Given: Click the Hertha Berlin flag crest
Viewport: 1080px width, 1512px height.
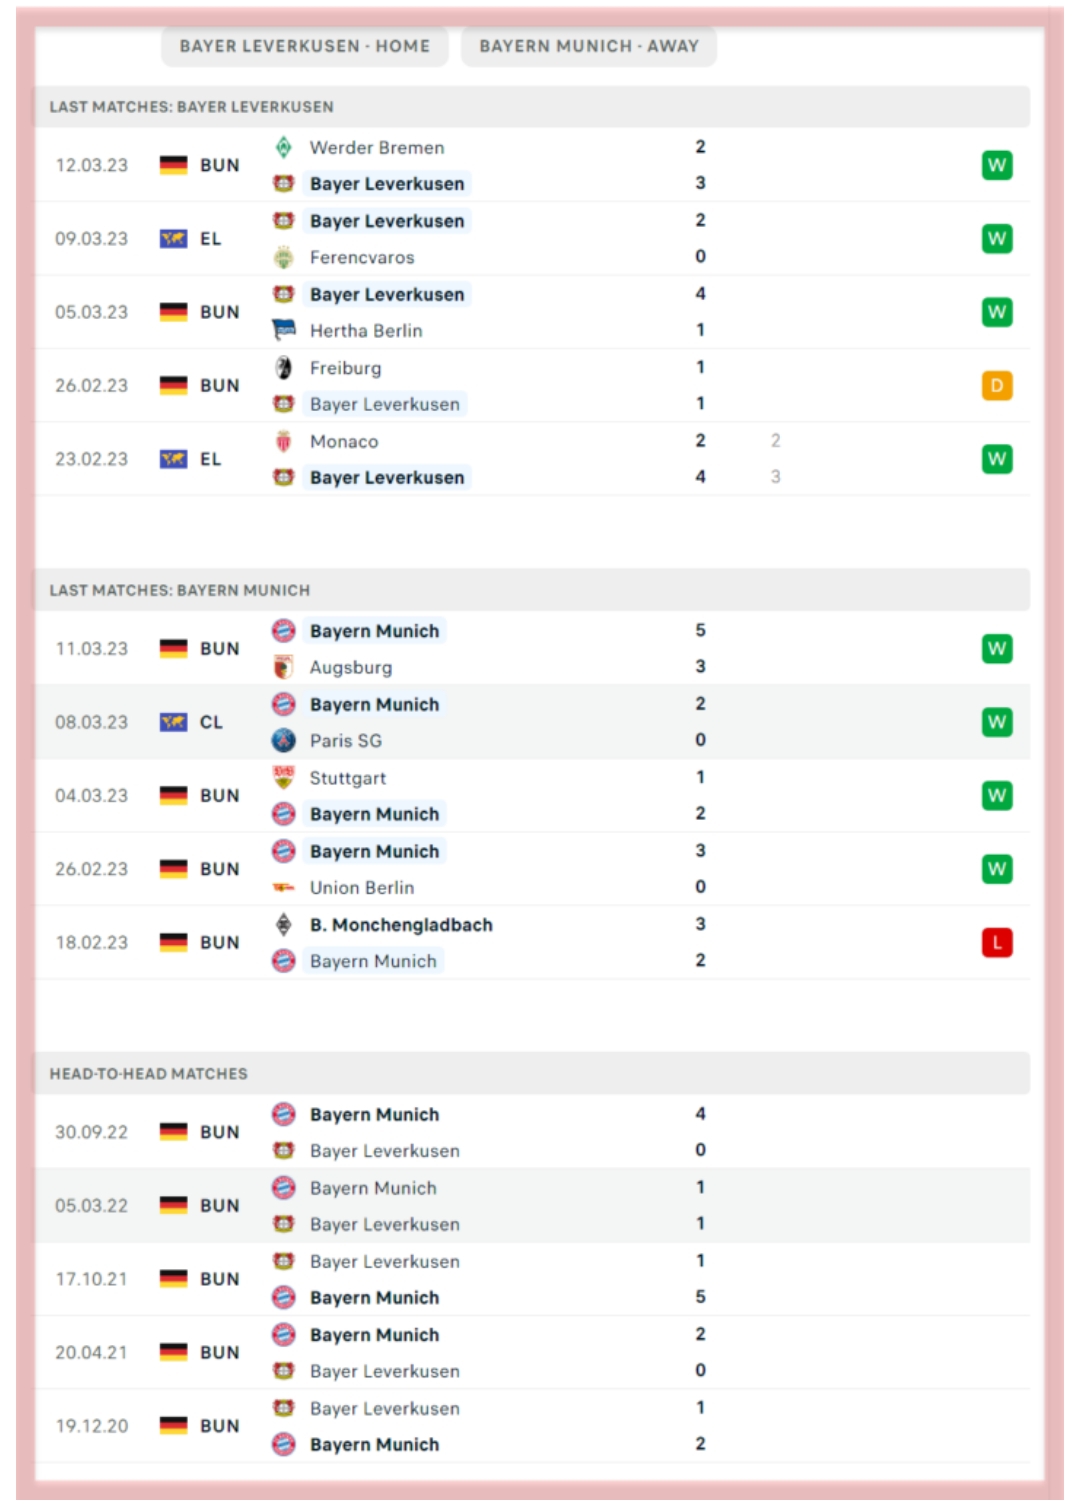Looking at the screenshot, I should (x=284, y=330).
